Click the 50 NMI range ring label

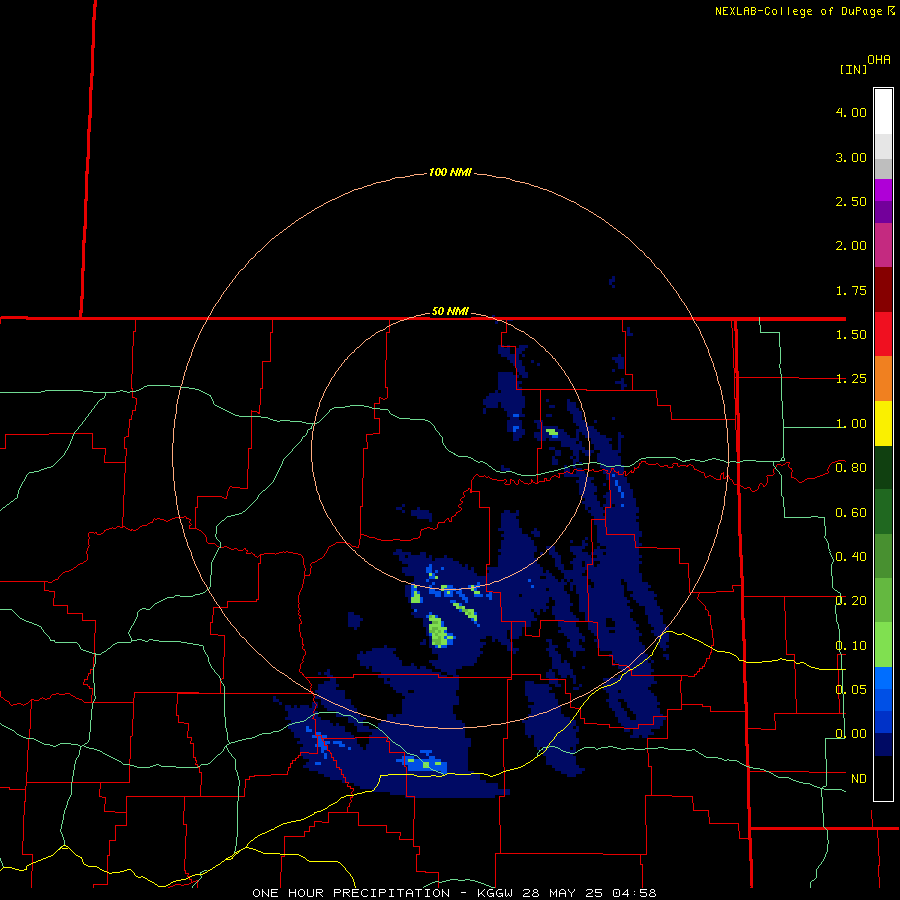click(x=450, y=311)
